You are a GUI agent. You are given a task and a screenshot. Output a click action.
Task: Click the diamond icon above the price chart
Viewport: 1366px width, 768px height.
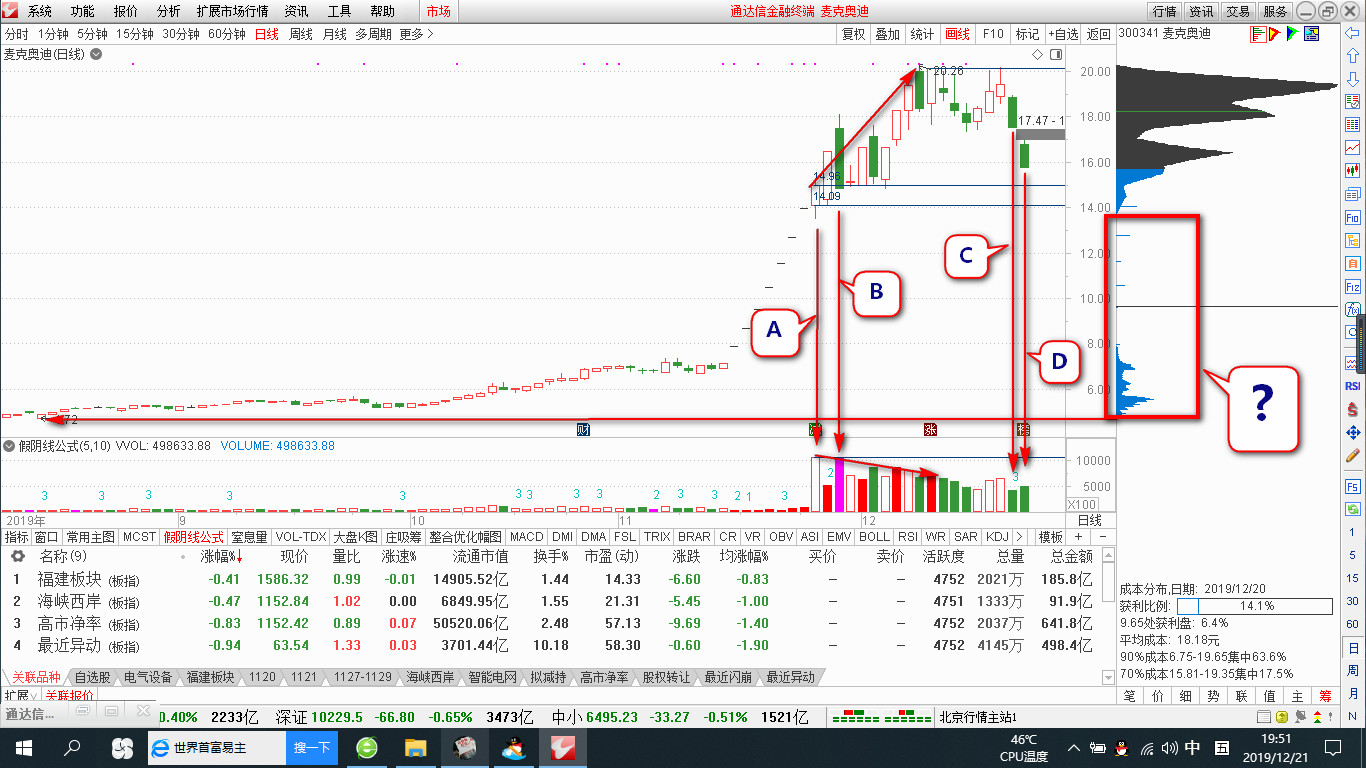(1038, 54)
